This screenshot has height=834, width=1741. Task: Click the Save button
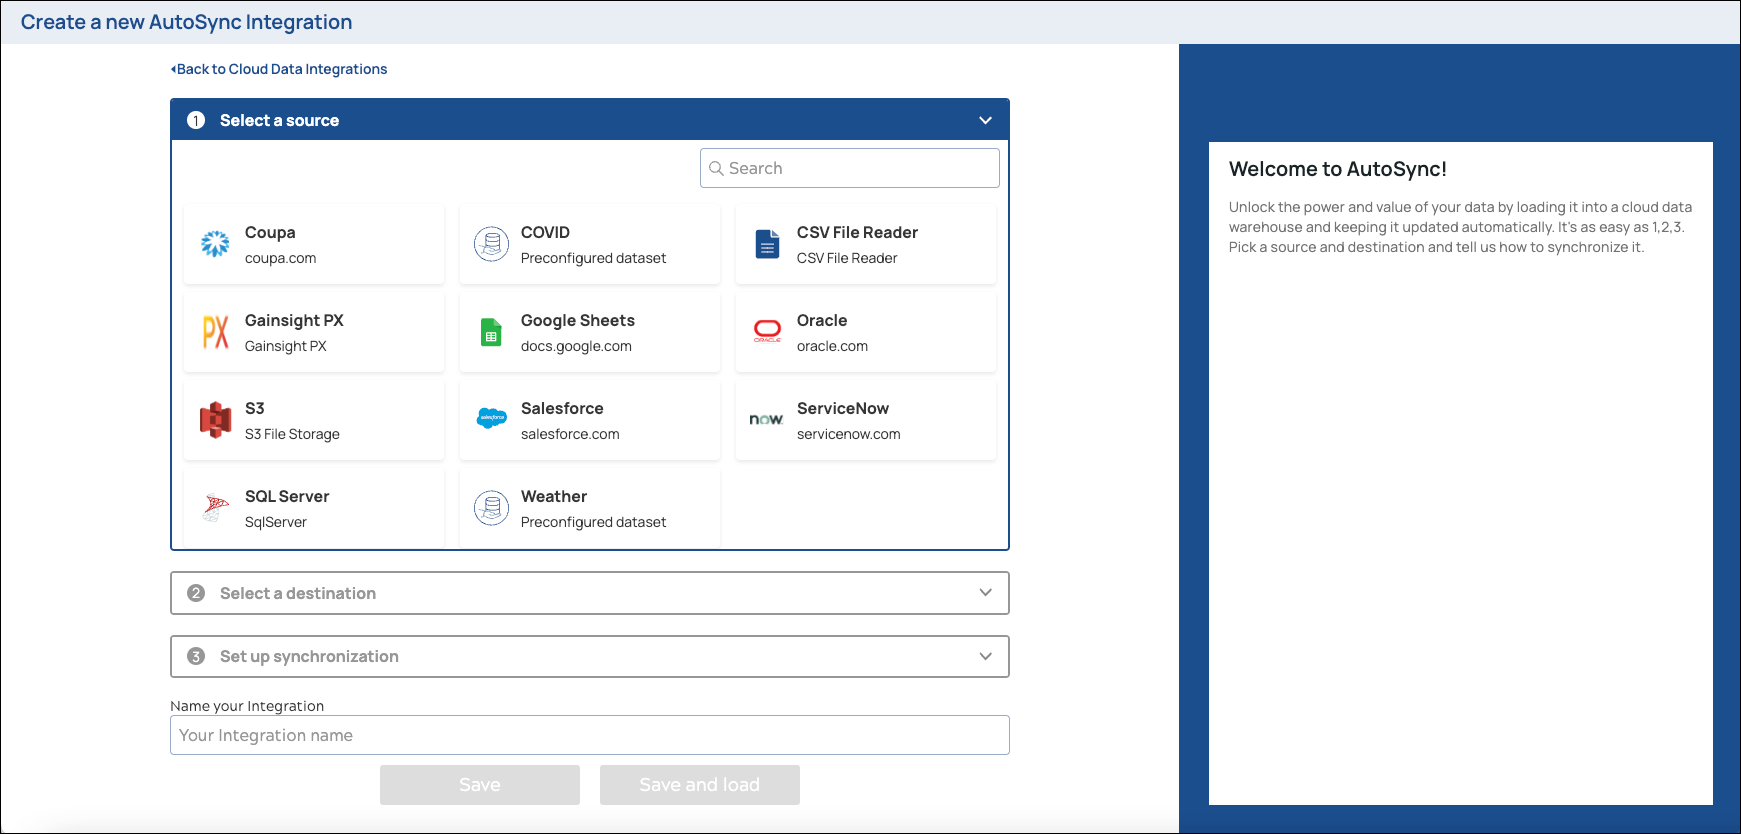coord(479,785)
